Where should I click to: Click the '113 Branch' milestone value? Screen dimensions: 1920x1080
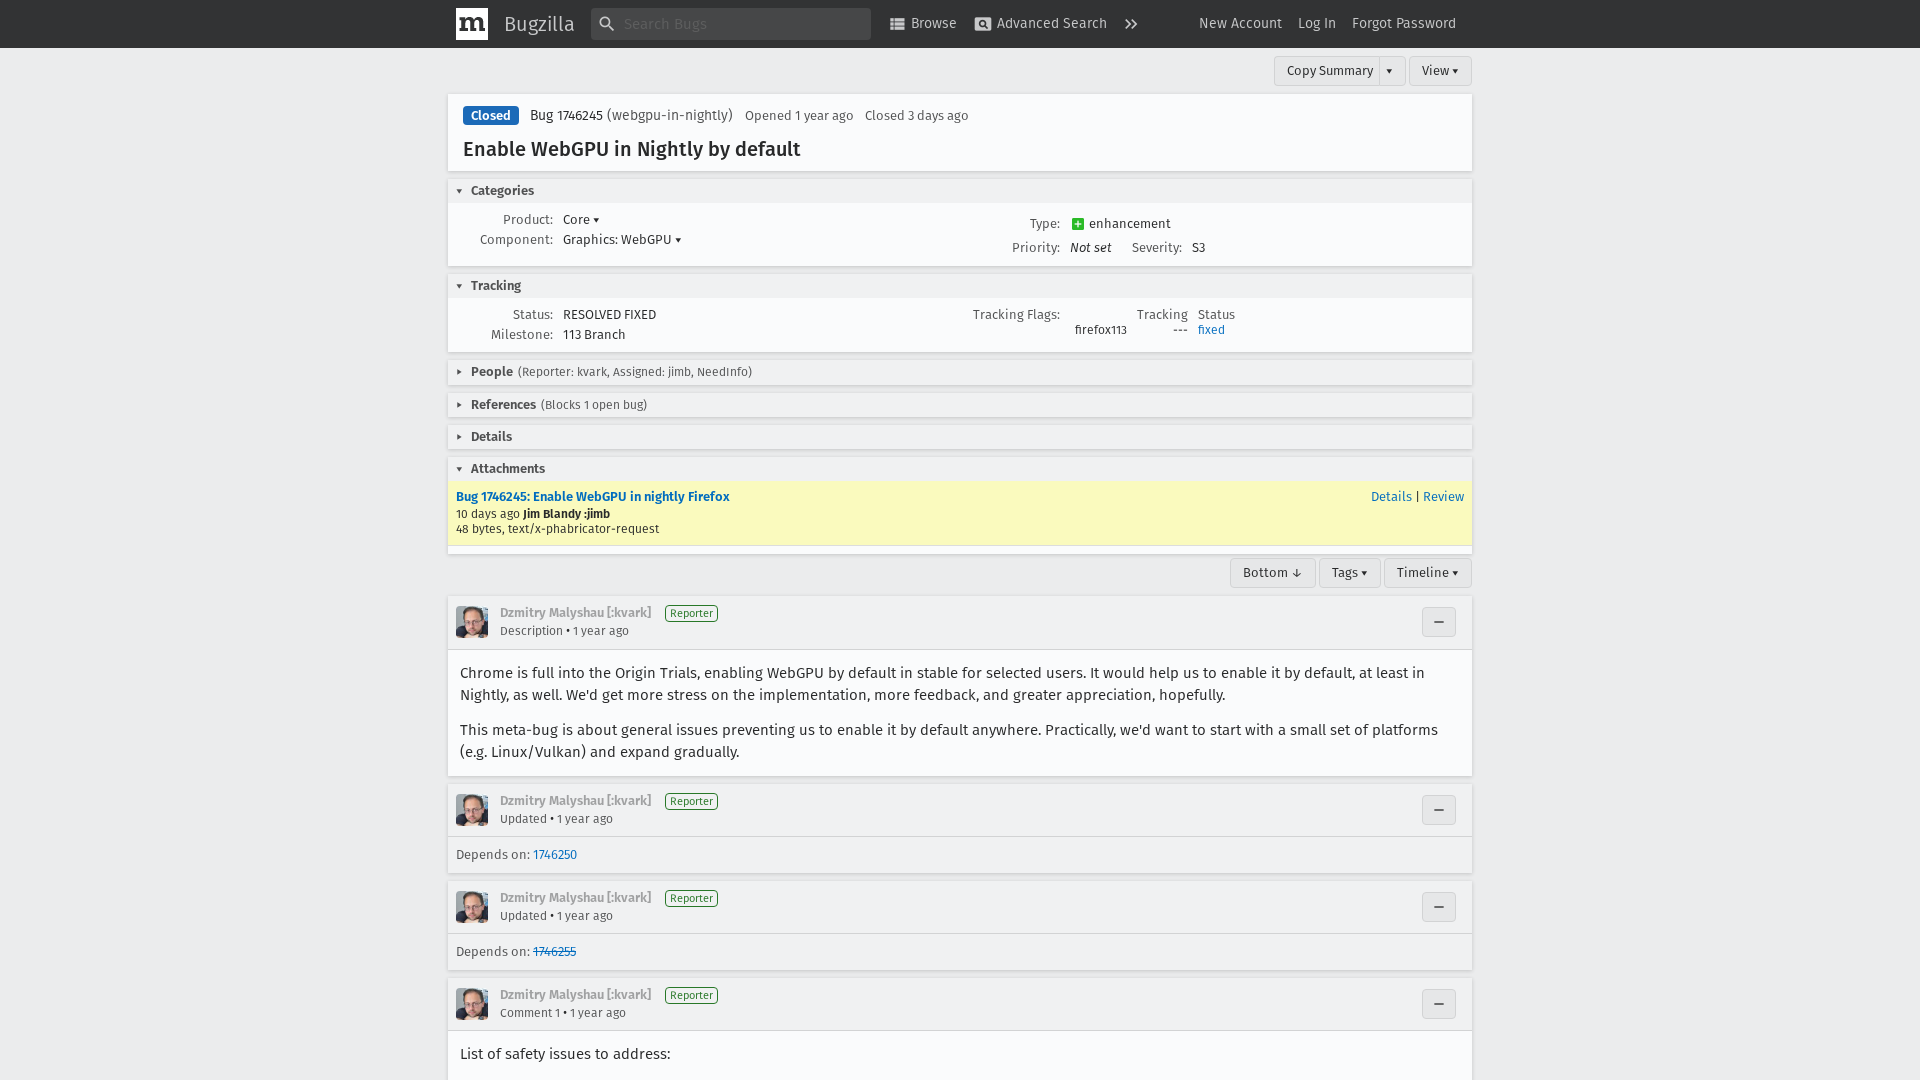coord(594,335)
